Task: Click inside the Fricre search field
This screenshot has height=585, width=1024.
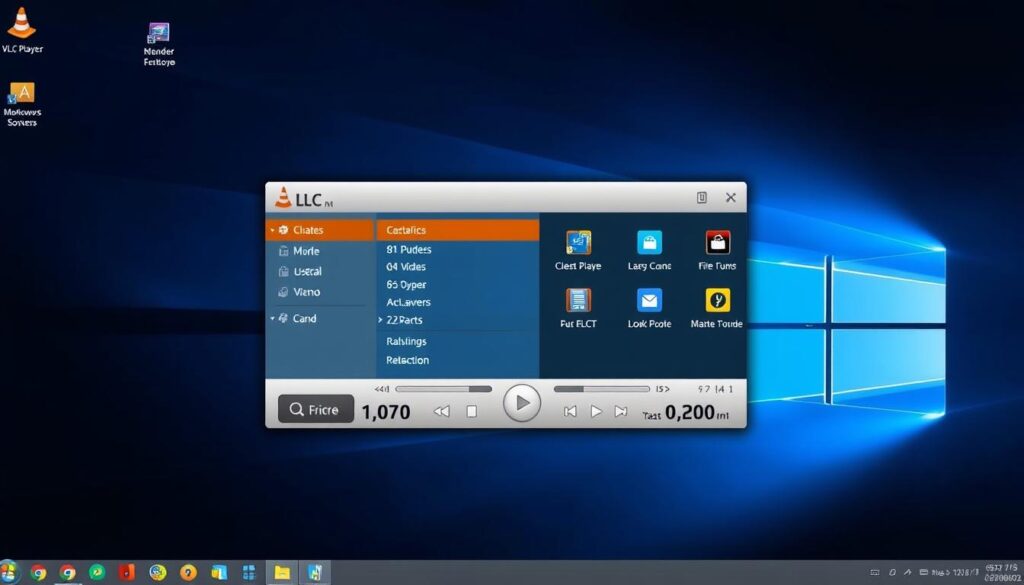Action: [314, 408]
